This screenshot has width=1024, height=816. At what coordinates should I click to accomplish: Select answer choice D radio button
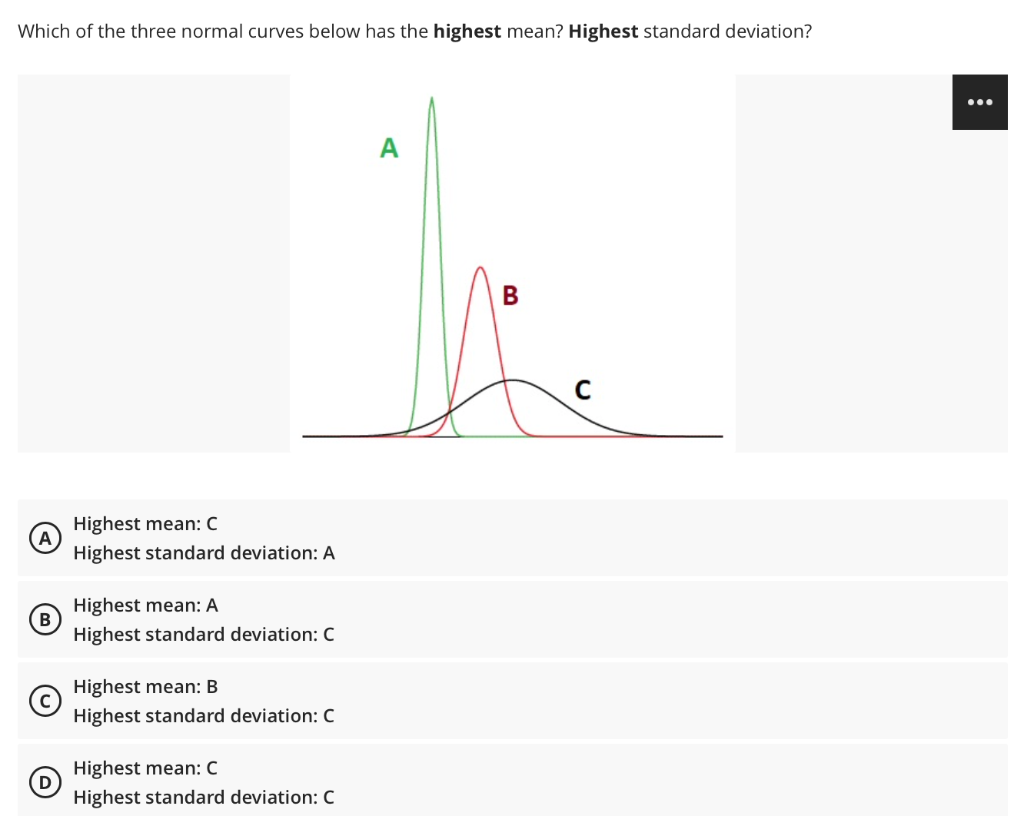pyautogui.click(x=44, y=782)
